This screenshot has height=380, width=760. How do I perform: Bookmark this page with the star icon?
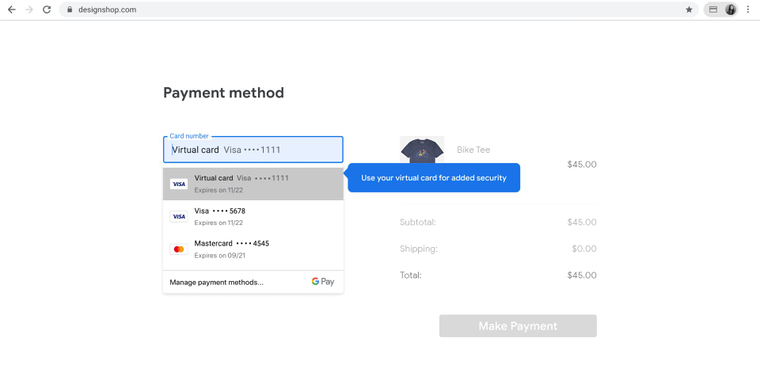pyautogui.click(x=689, y=10)
